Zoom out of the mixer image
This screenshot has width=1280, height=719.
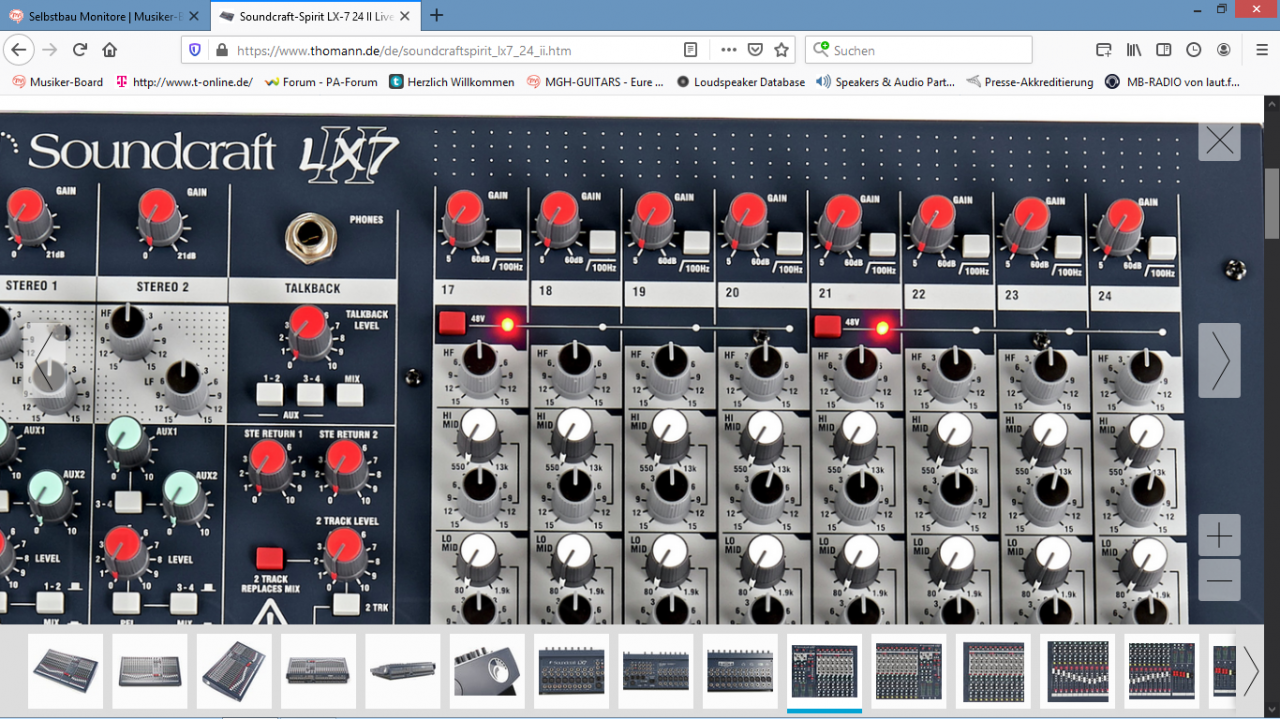click(x=1220, y=580)
